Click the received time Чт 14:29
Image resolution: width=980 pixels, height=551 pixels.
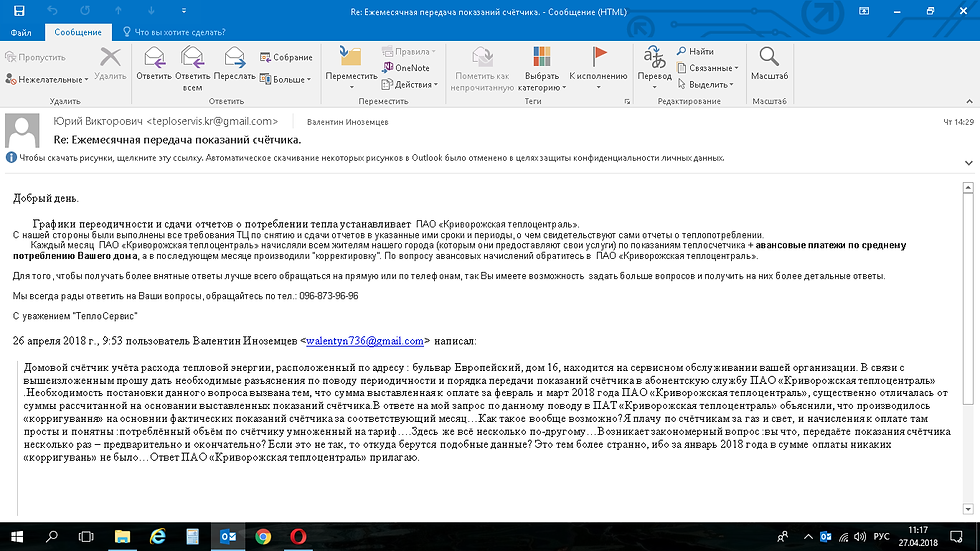[x=958, y=122]
